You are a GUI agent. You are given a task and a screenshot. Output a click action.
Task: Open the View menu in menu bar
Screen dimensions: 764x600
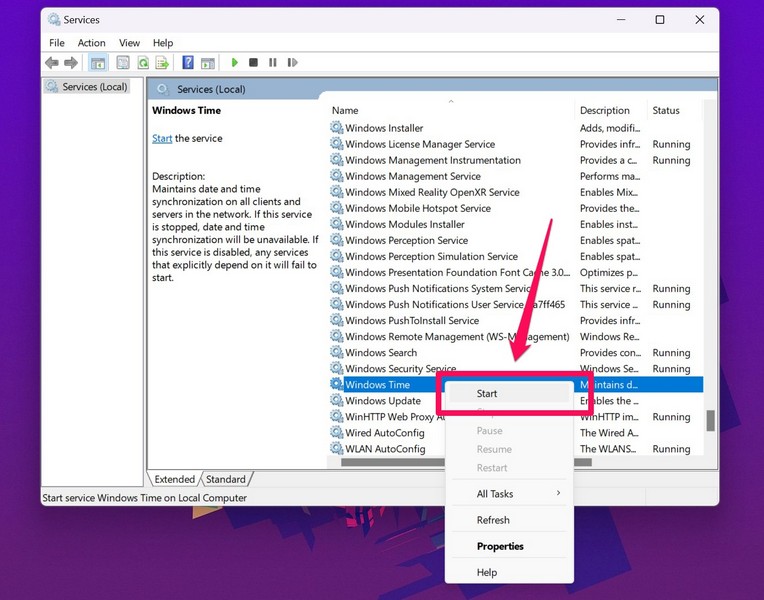[x=129, y=43]
